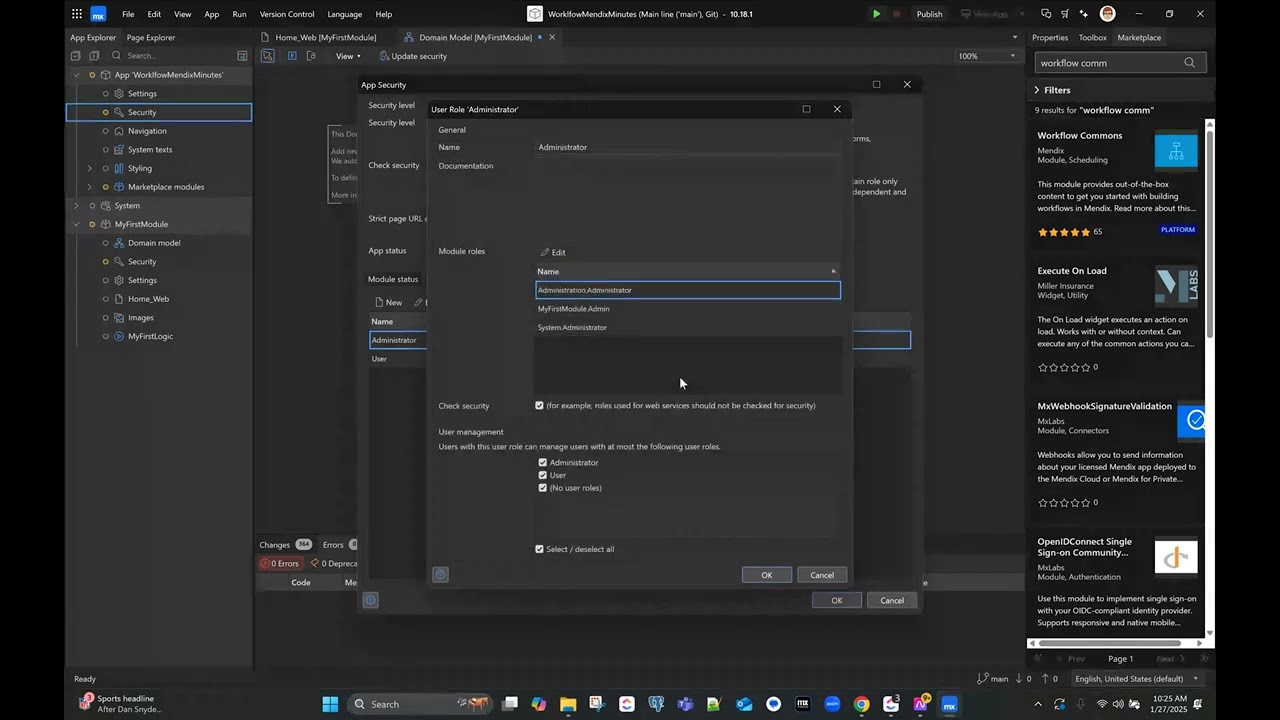The height and width of the screenshot is (720, 1280).
Task: Click Execute On Load widget thumbnail
Action: pyautogui.click(x=1176, y=286)
